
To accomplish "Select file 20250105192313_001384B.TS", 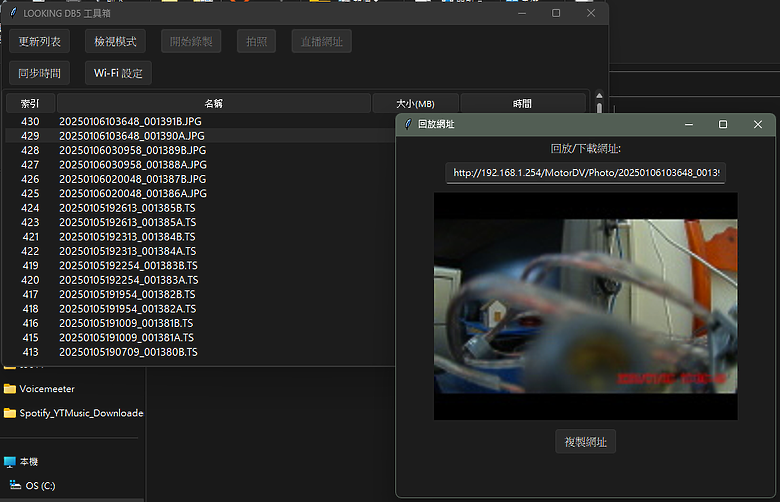I will coord(127,237).
